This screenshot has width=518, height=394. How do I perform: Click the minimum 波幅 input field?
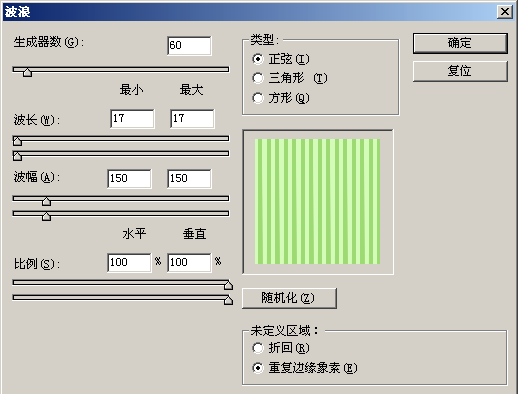(129, 178)
